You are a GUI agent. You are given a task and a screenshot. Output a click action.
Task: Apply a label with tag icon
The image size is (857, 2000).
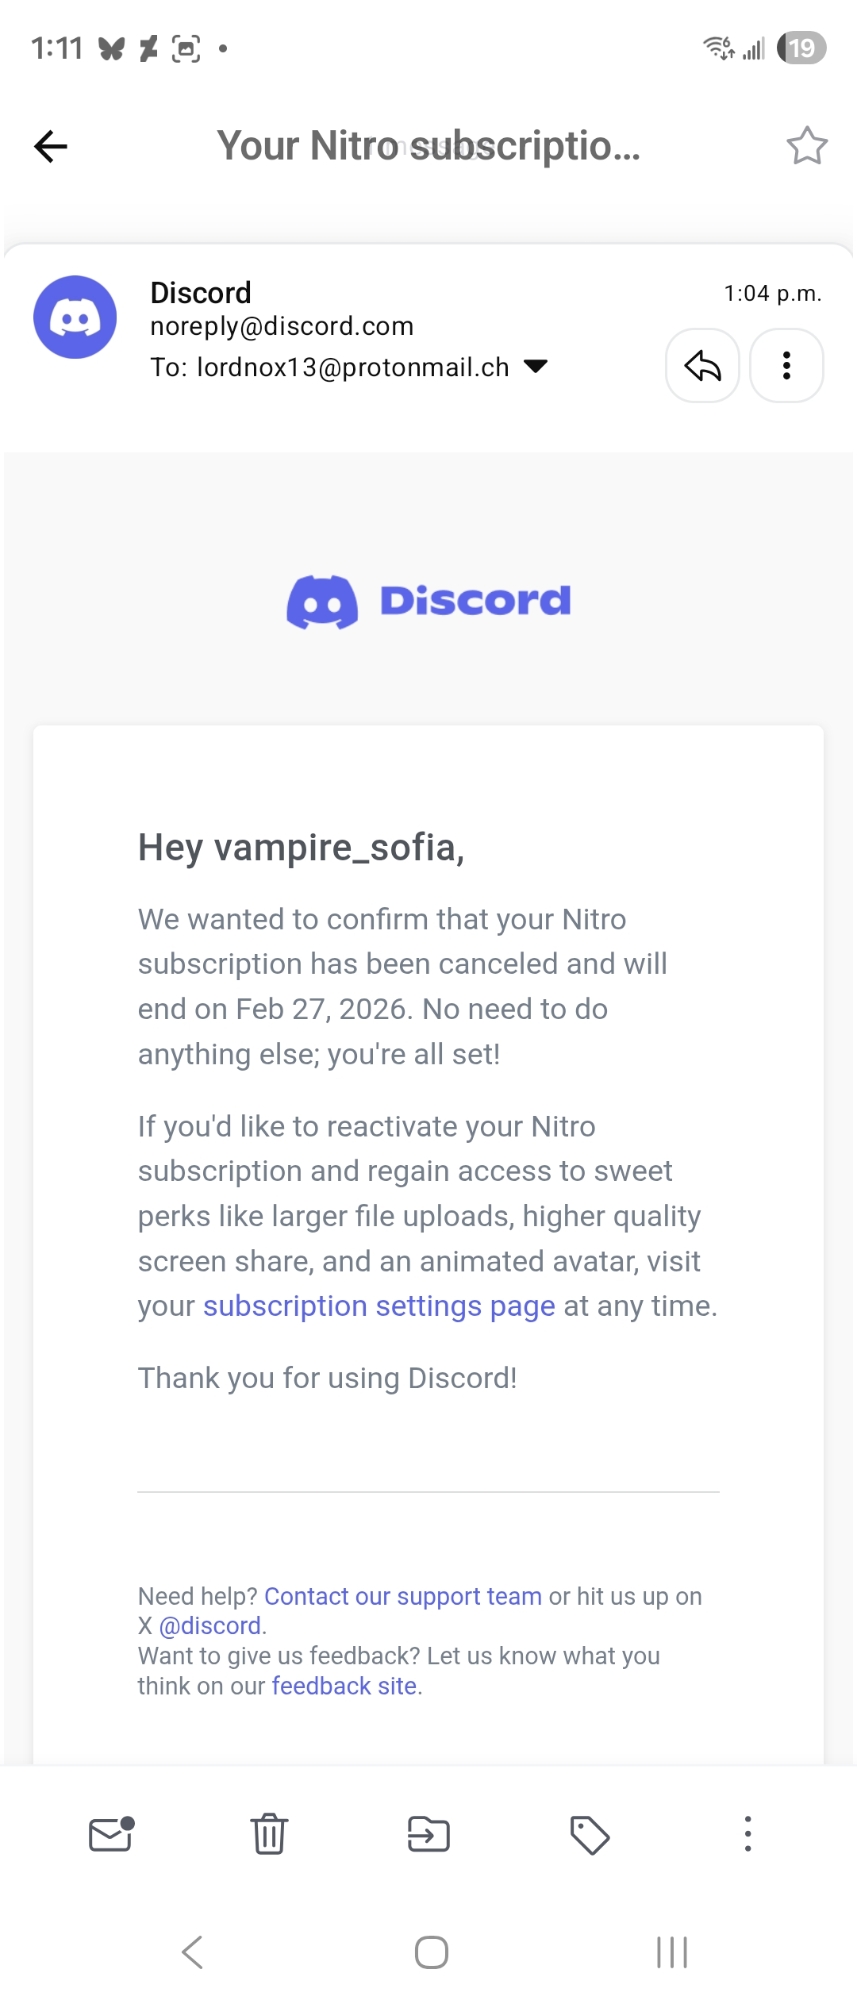pos(589,1834)
